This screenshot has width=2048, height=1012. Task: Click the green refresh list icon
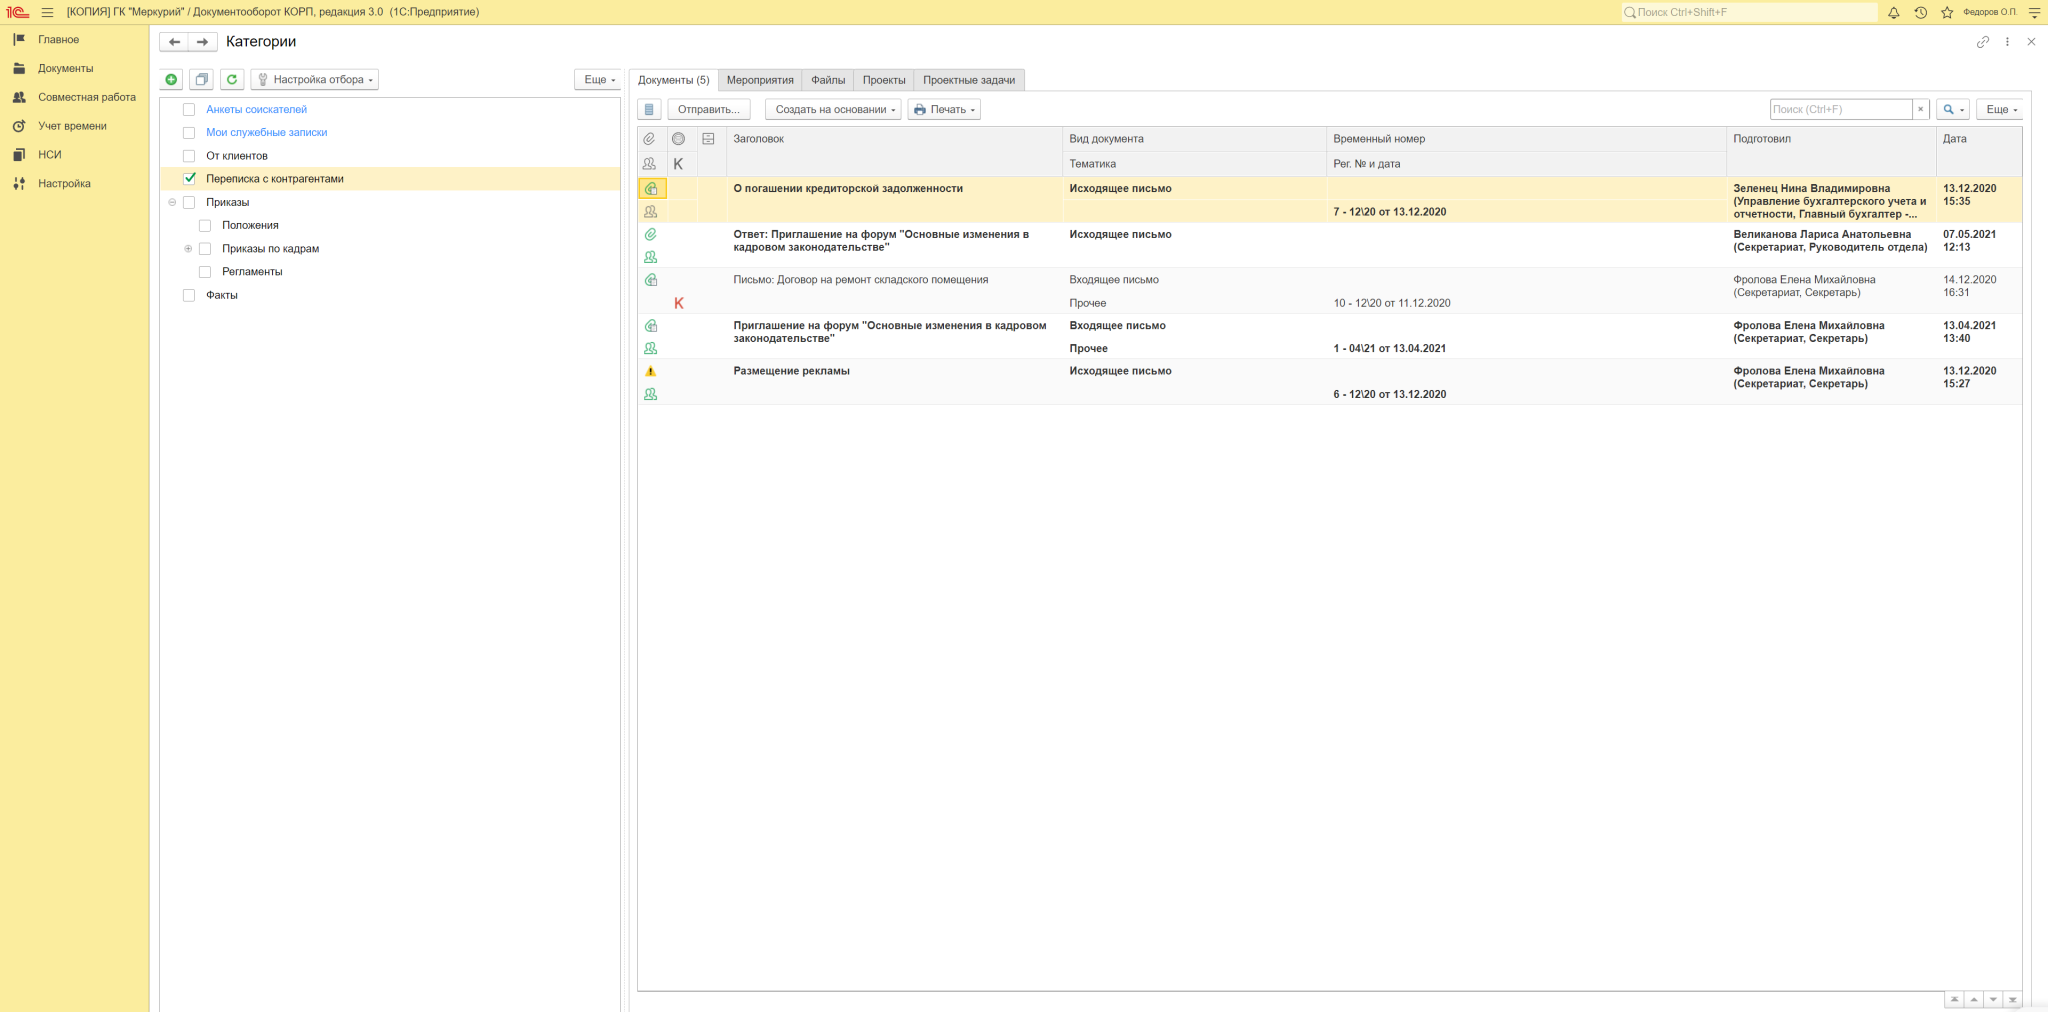pos(232,80)
